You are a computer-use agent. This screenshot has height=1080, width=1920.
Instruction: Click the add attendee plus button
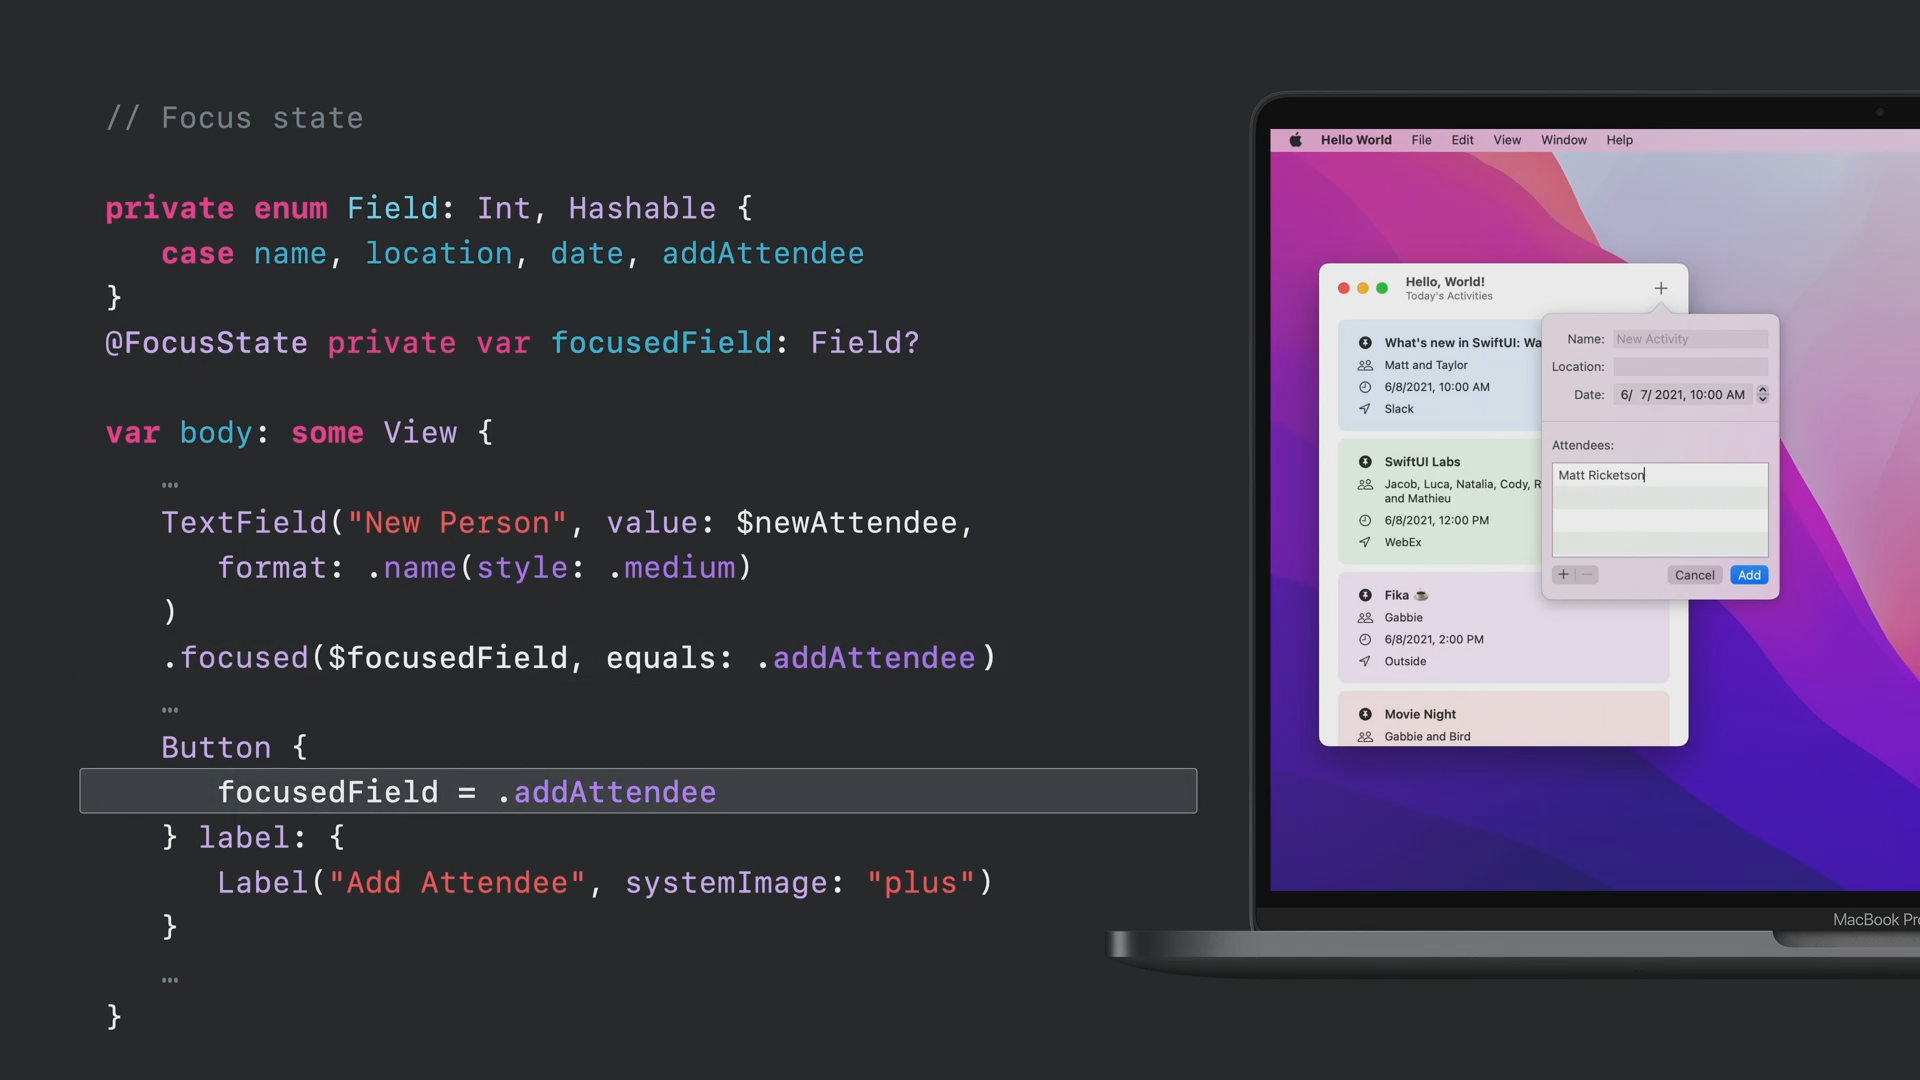pos(1563,575)
